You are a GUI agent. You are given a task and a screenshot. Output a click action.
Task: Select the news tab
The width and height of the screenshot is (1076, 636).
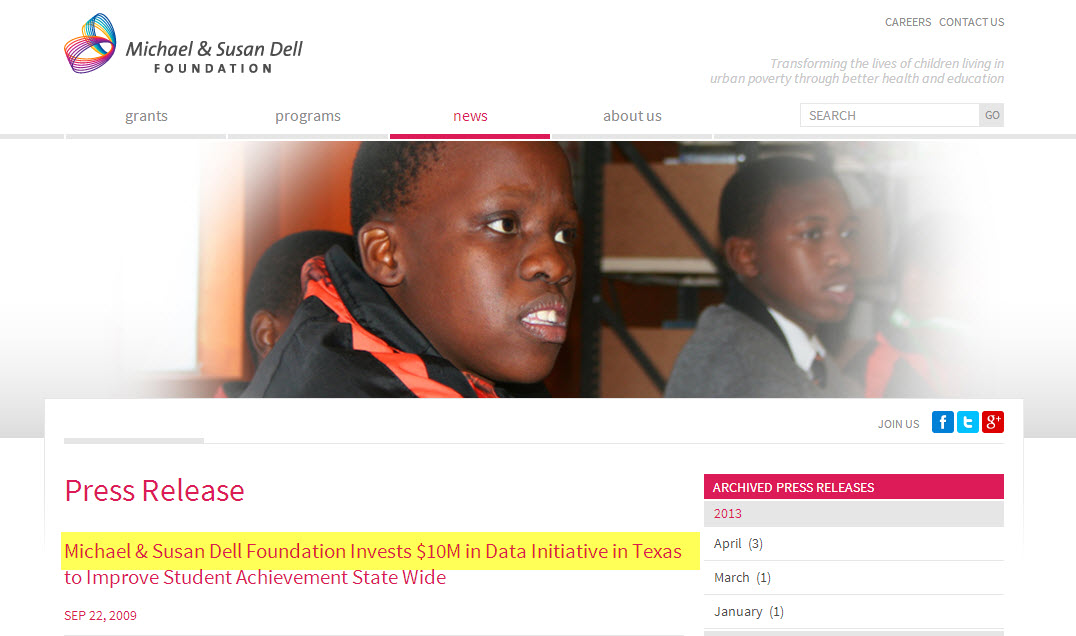470,116
